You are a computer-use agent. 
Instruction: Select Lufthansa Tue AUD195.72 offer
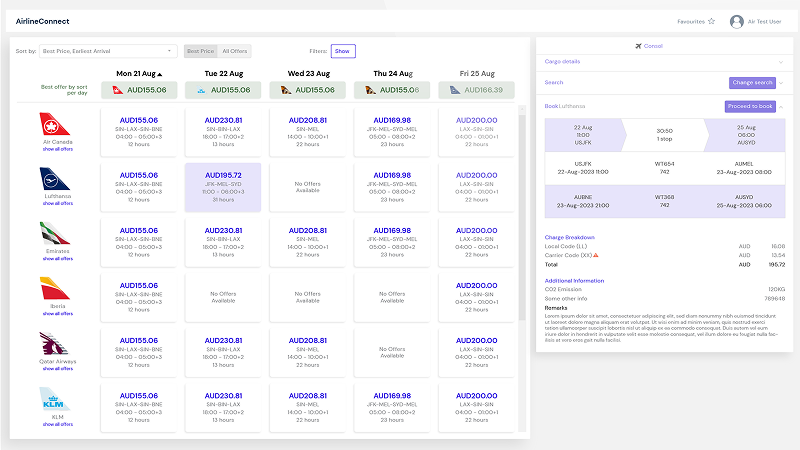pos(223,187)
